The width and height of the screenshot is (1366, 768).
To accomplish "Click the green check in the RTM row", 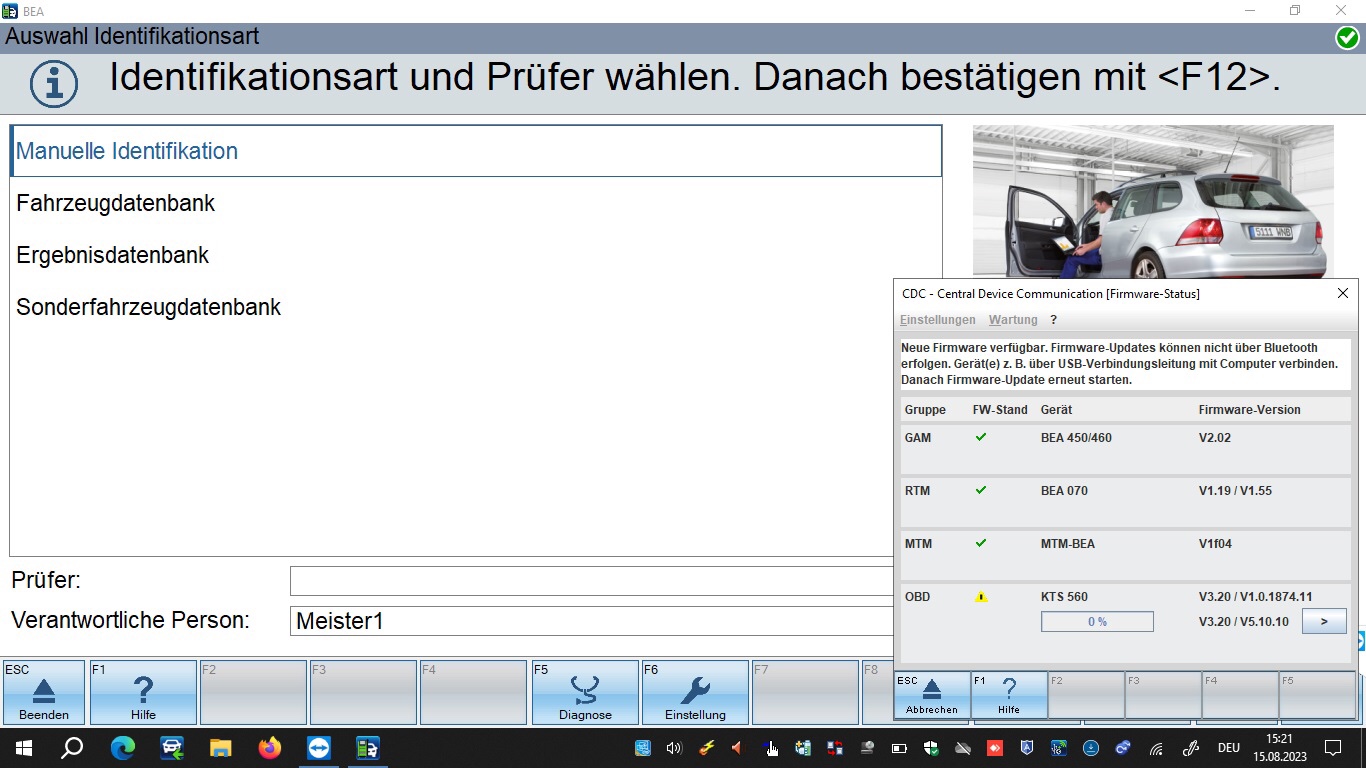I will pos(981,490).
